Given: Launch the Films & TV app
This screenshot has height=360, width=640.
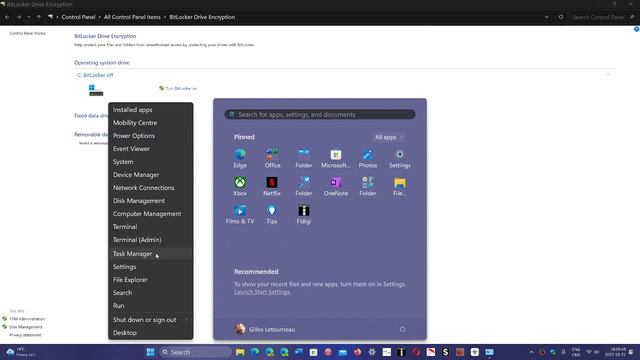Looking at the screenshot, I should [x=240, y=214].
